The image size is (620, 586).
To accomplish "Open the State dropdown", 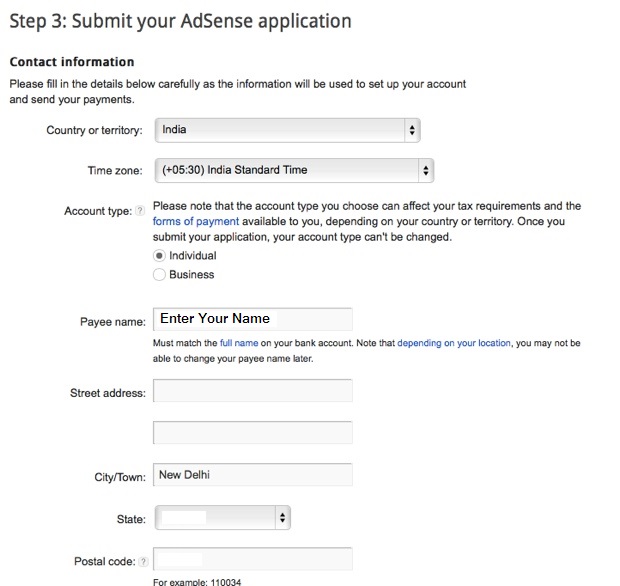I will [x=221, y=518].
